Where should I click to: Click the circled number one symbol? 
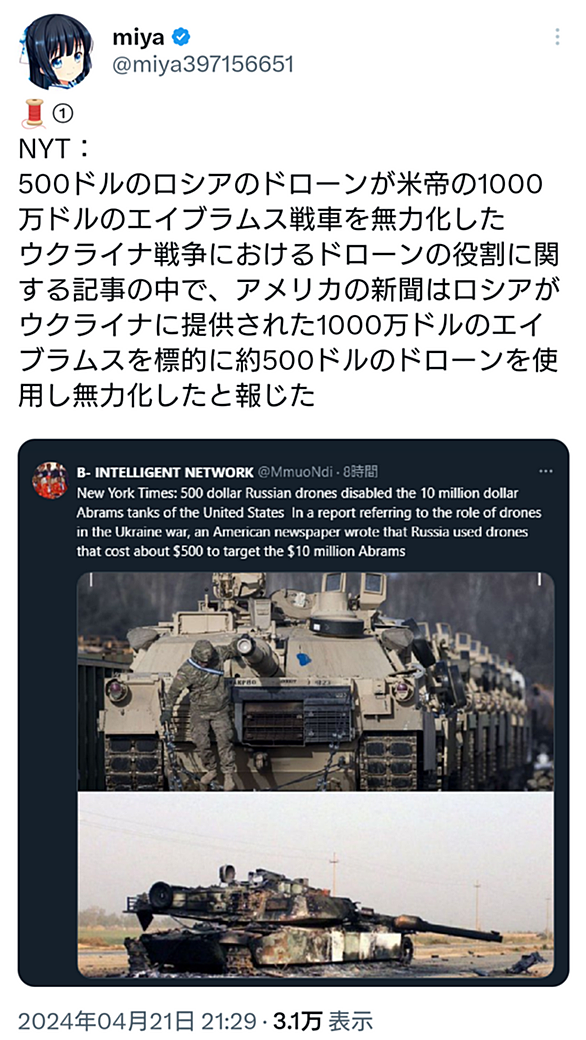pyautogui.click(x=62, y=115)
